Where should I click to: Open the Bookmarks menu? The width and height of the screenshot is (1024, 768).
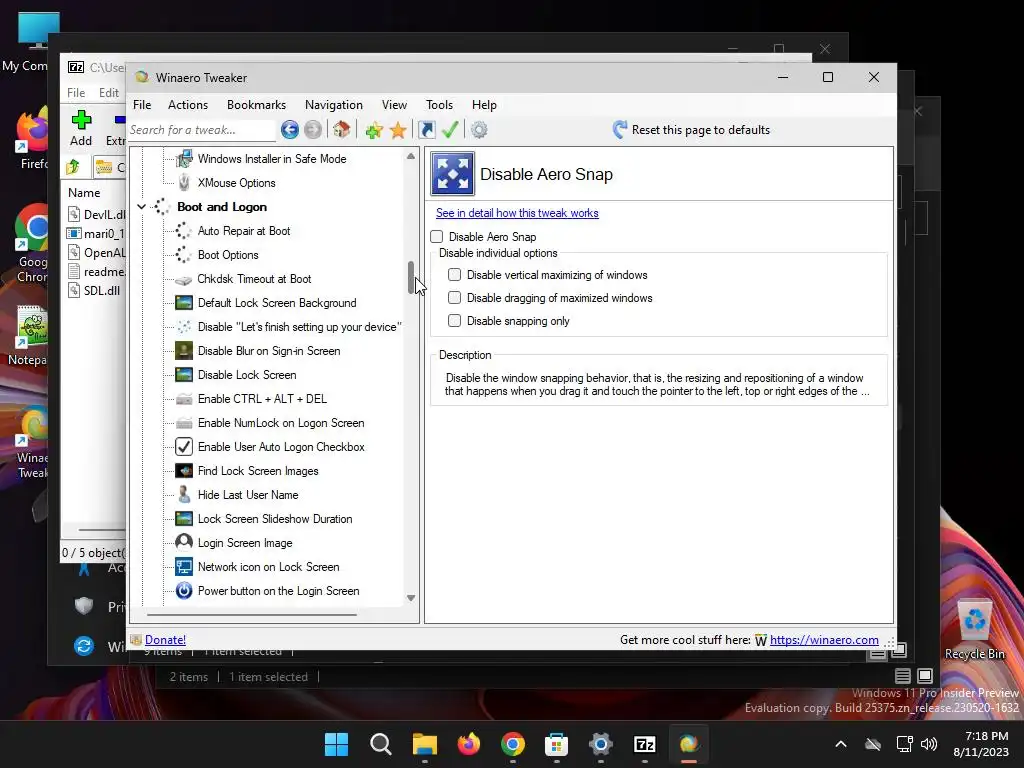coord(257,104)
